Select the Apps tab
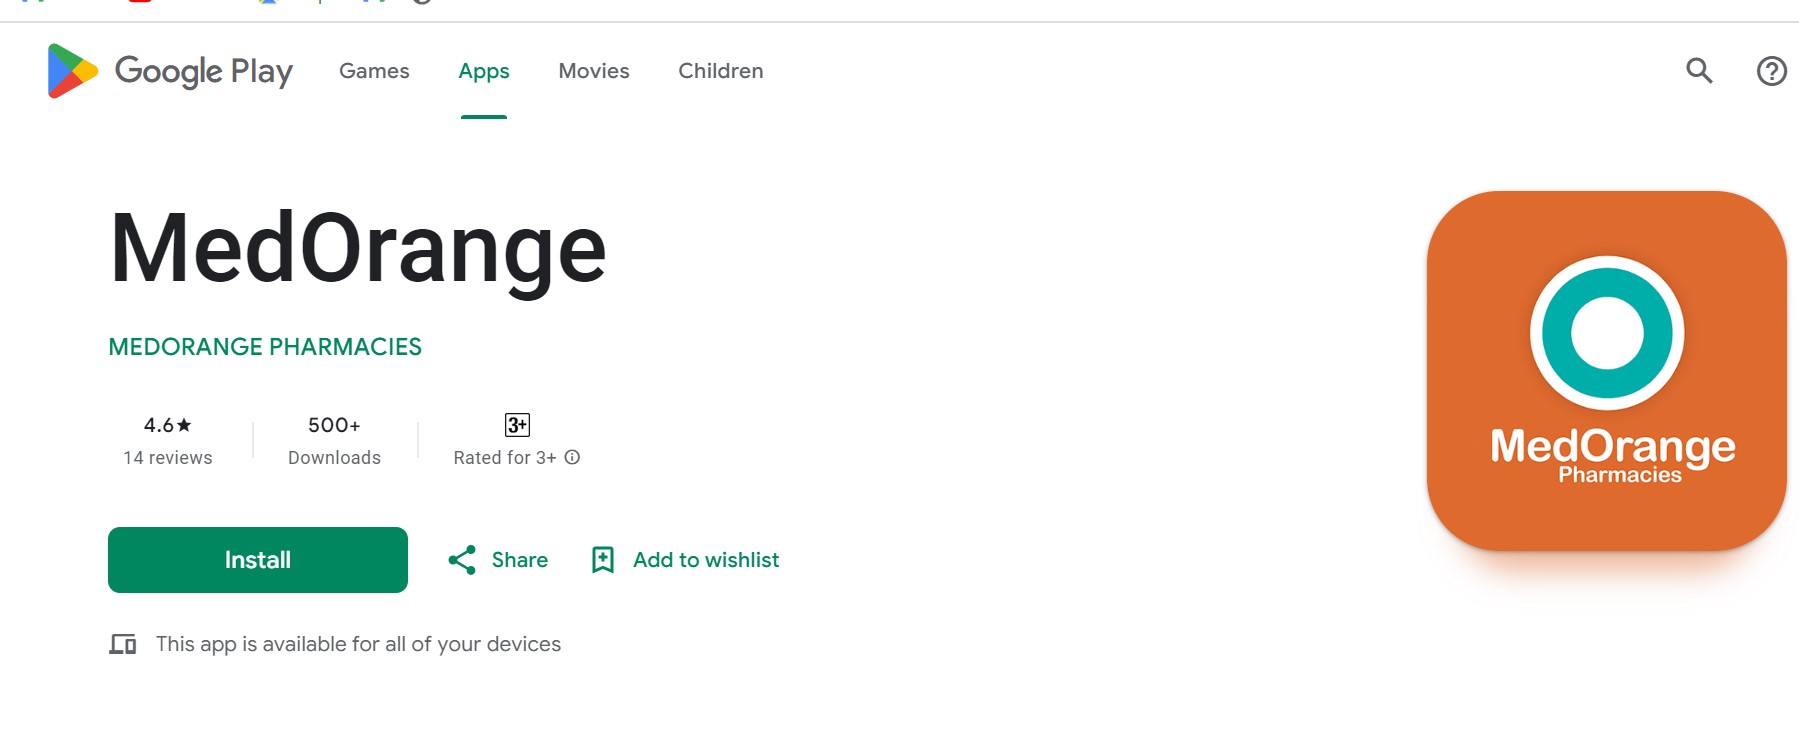 coord(484,71)
